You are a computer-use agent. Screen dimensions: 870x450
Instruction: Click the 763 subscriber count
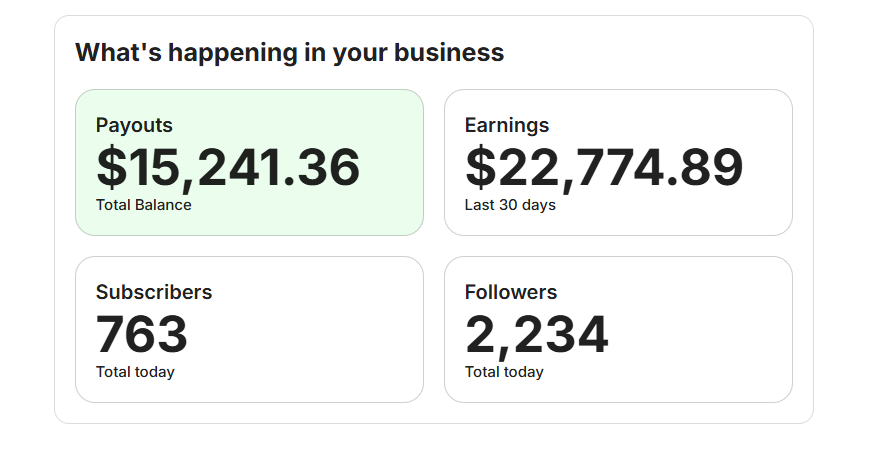142,334
